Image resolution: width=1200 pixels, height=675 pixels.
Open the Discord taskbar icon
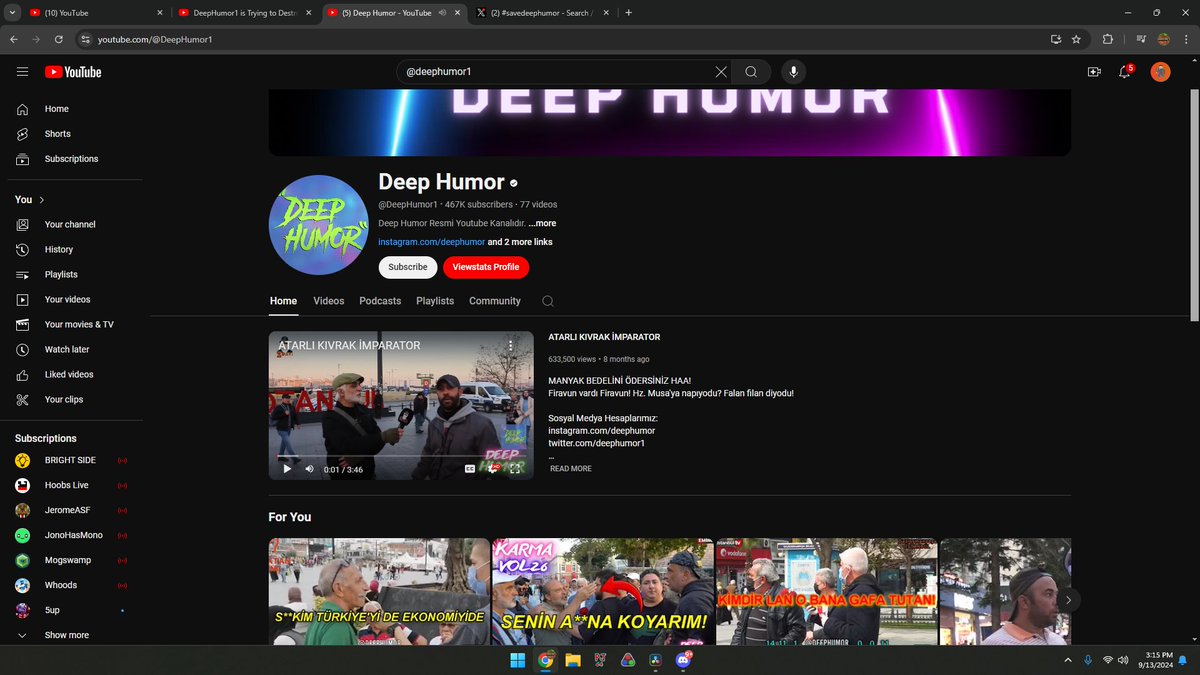(684, 660)
